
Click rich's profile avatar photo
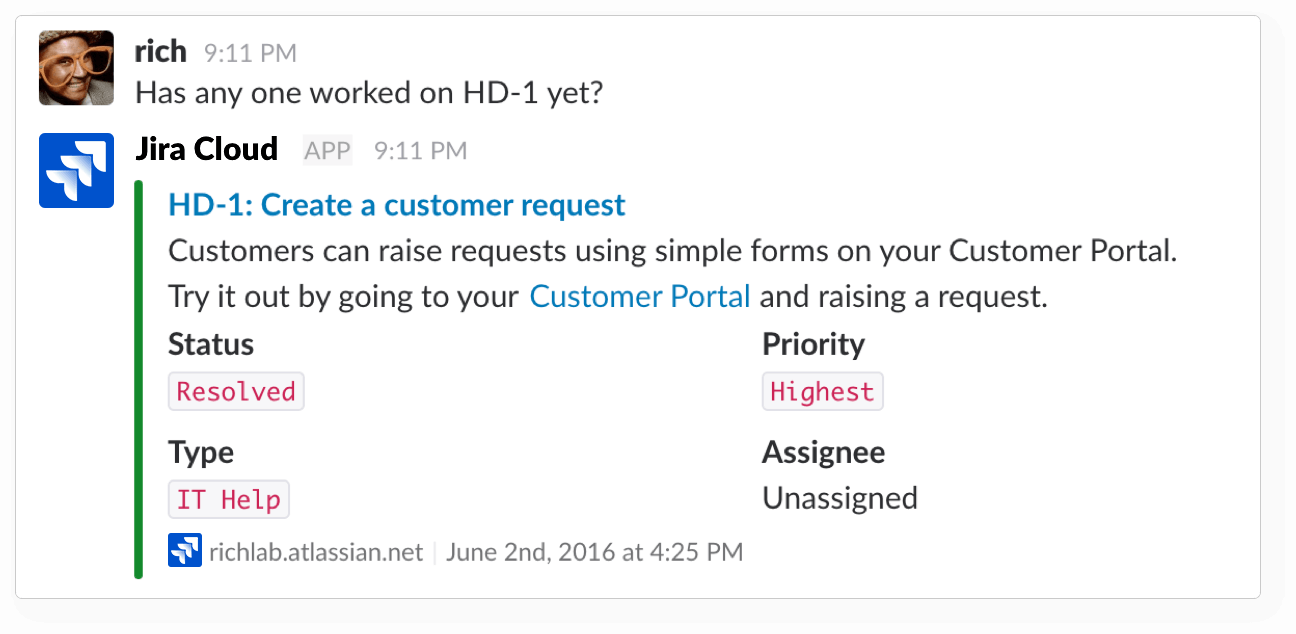tap(76, 67)
